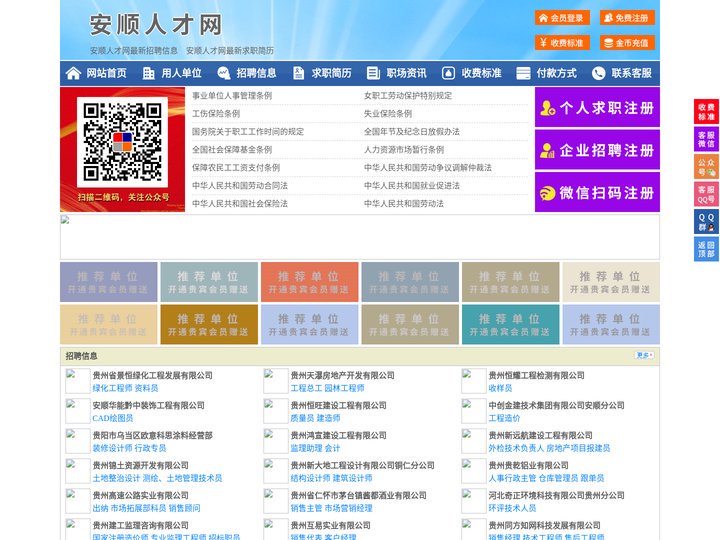Image resolution: width=720 pixels, height=540 pixels.
Task: Click the document icon beside 求职简历
Action: [x=298, y=73]
